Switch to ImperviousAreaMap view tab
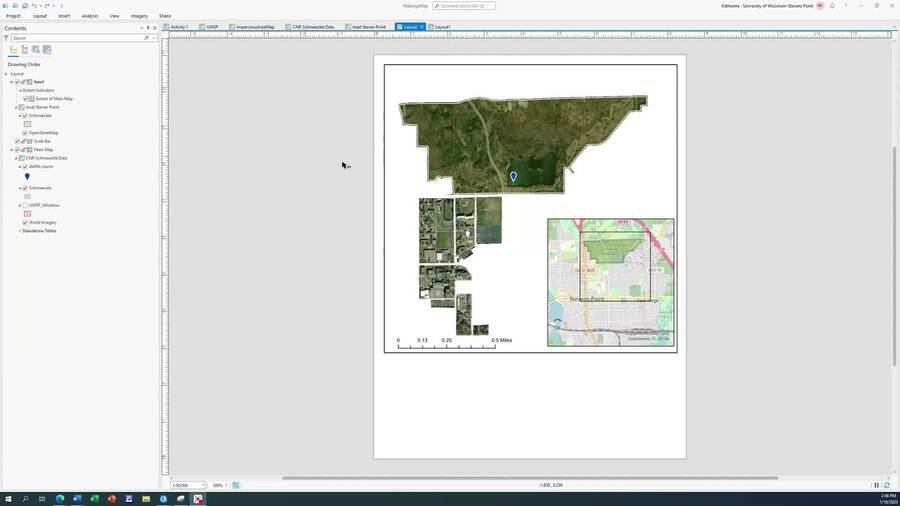Viewport: 900px width, 506px height. 252,27
